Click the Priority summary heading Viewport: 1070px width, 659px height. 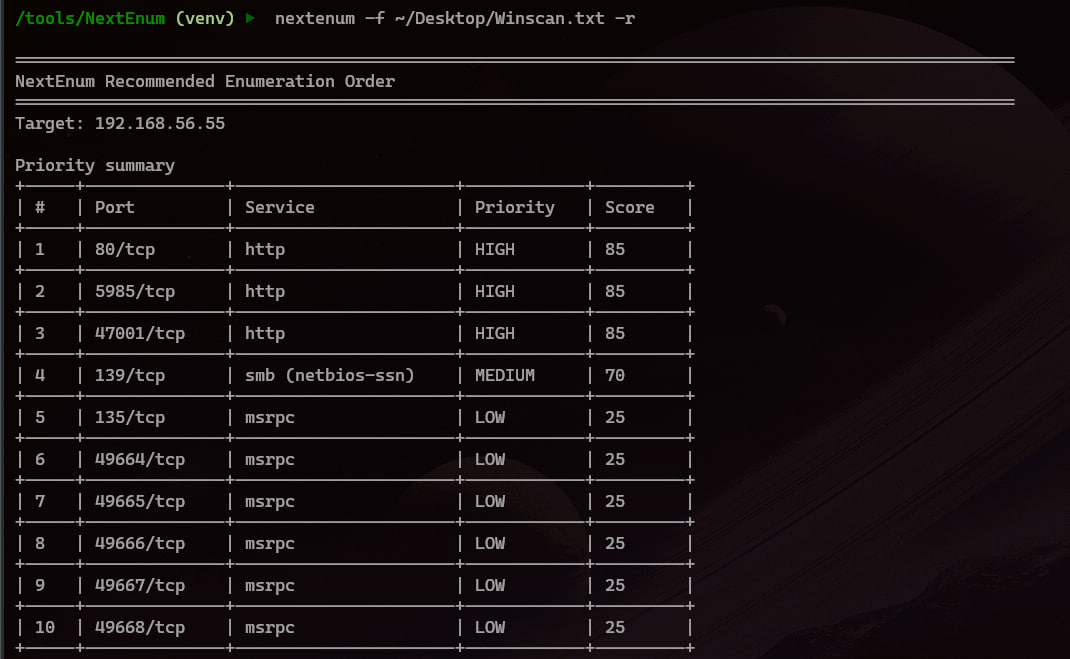coord(95,166)
